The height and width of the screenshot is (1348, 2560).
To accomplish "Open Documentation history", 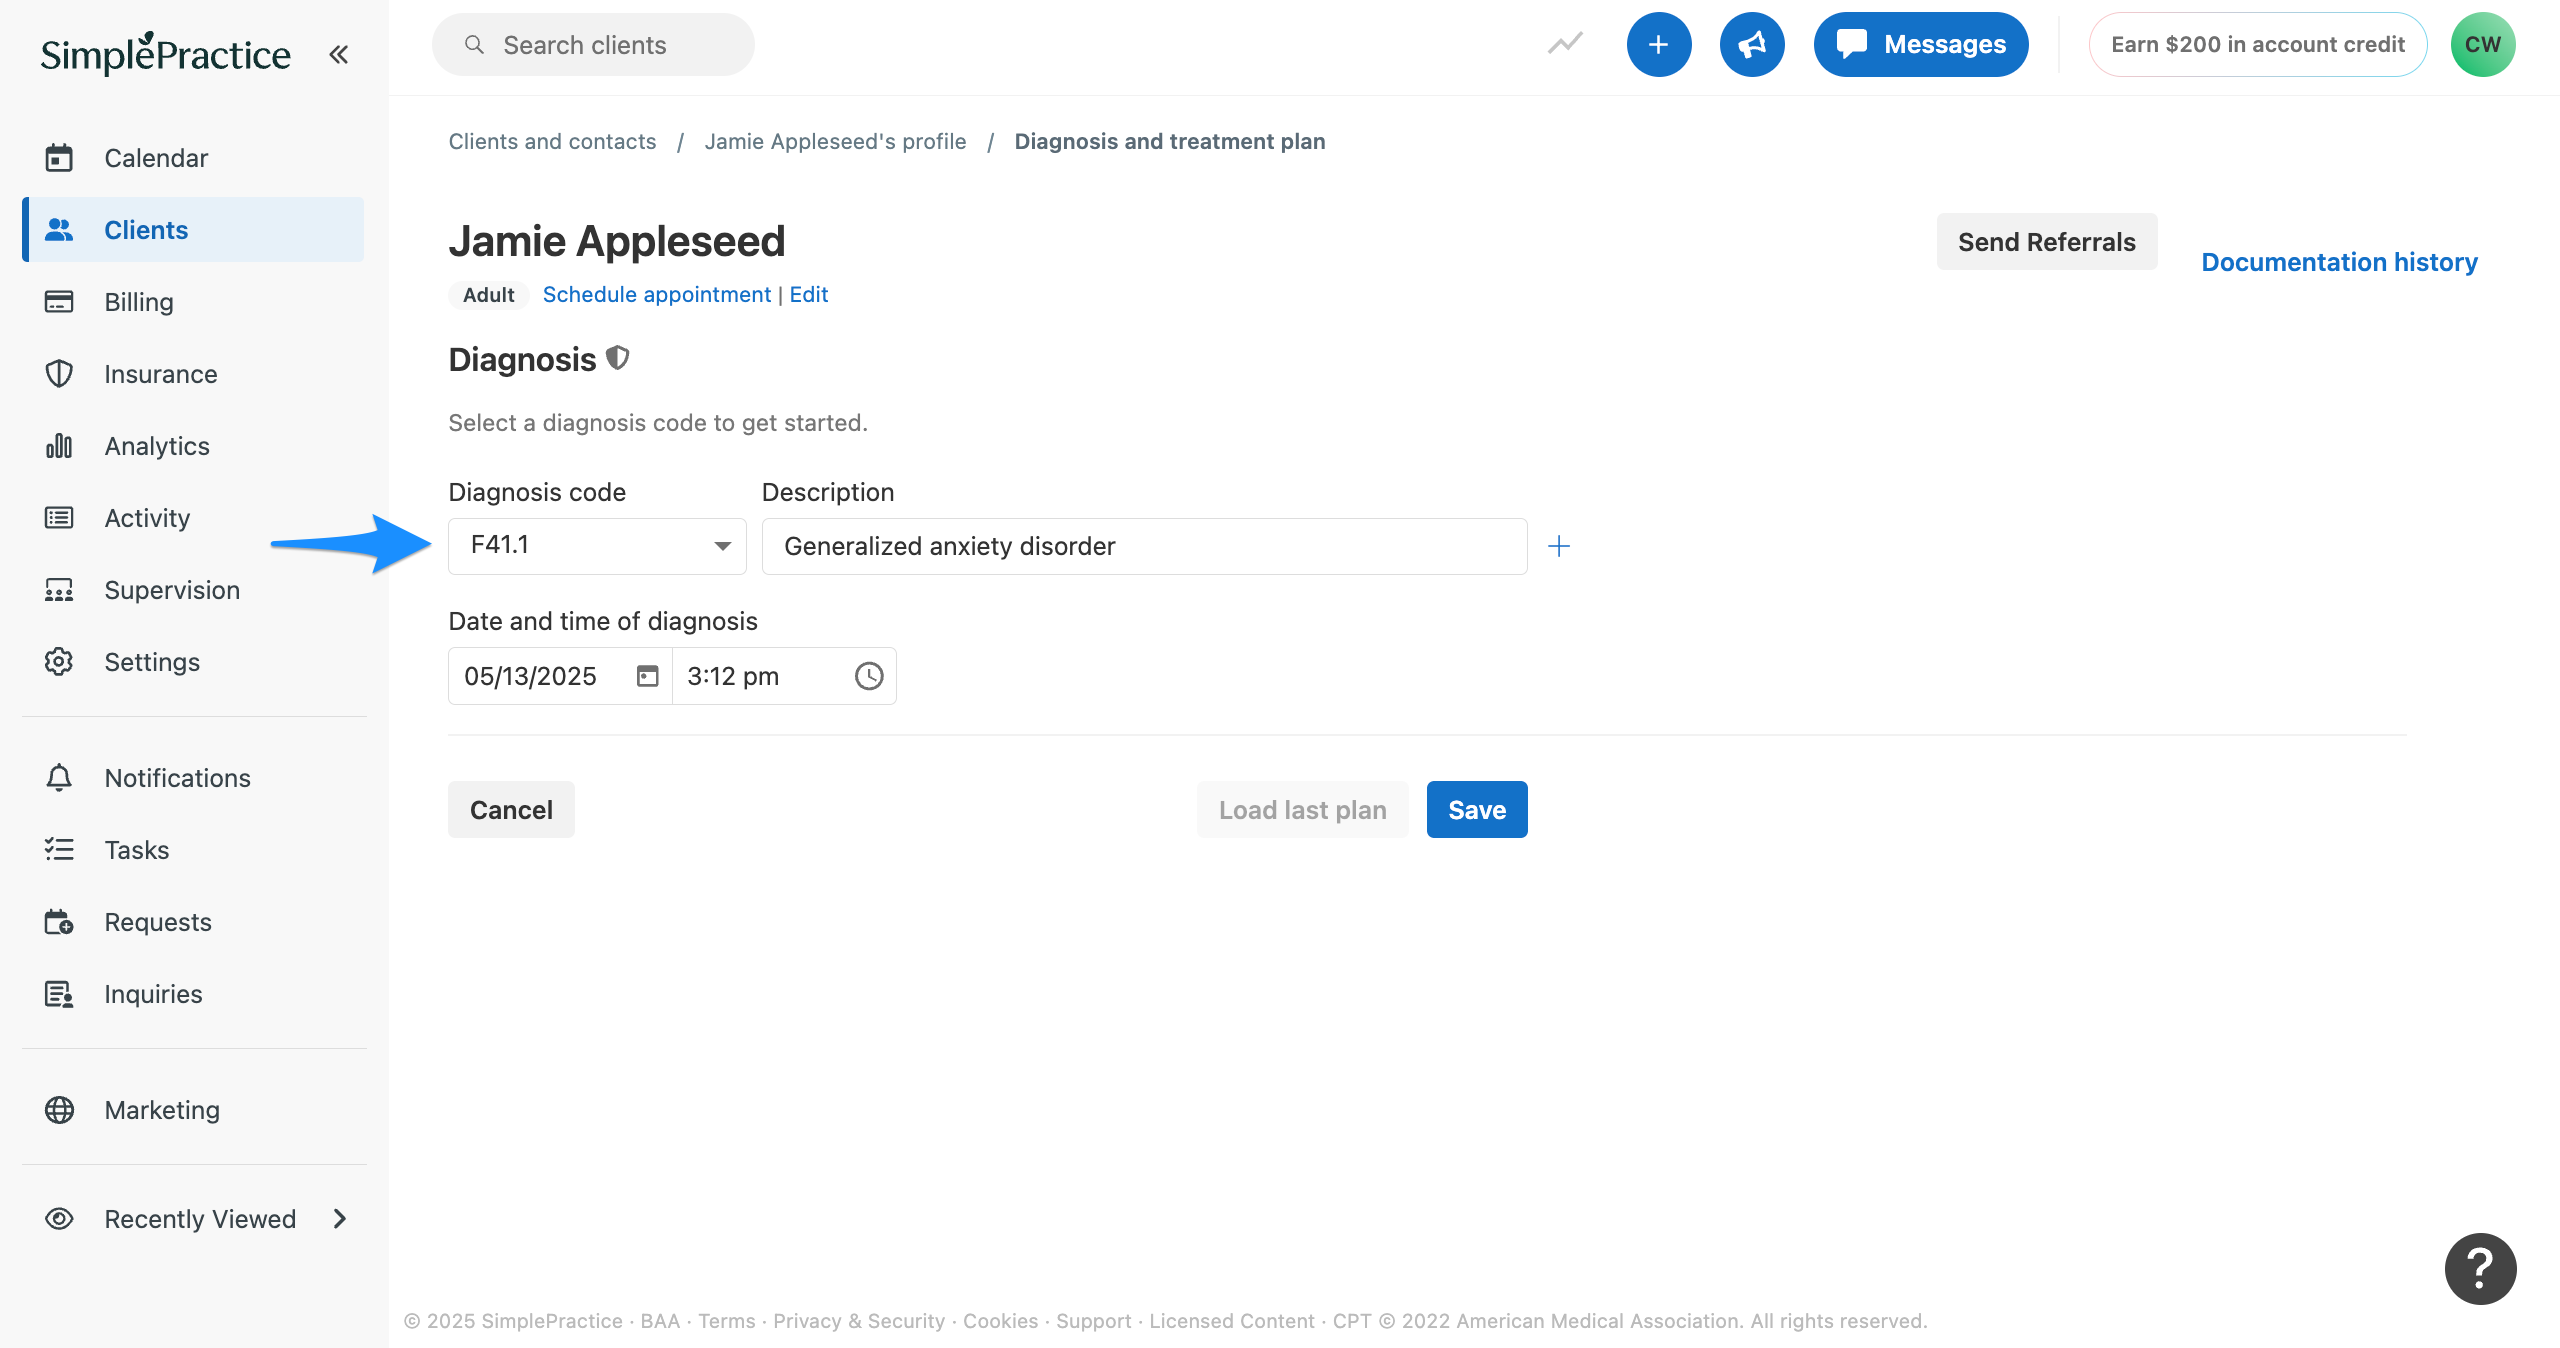I will point(2340,263).
